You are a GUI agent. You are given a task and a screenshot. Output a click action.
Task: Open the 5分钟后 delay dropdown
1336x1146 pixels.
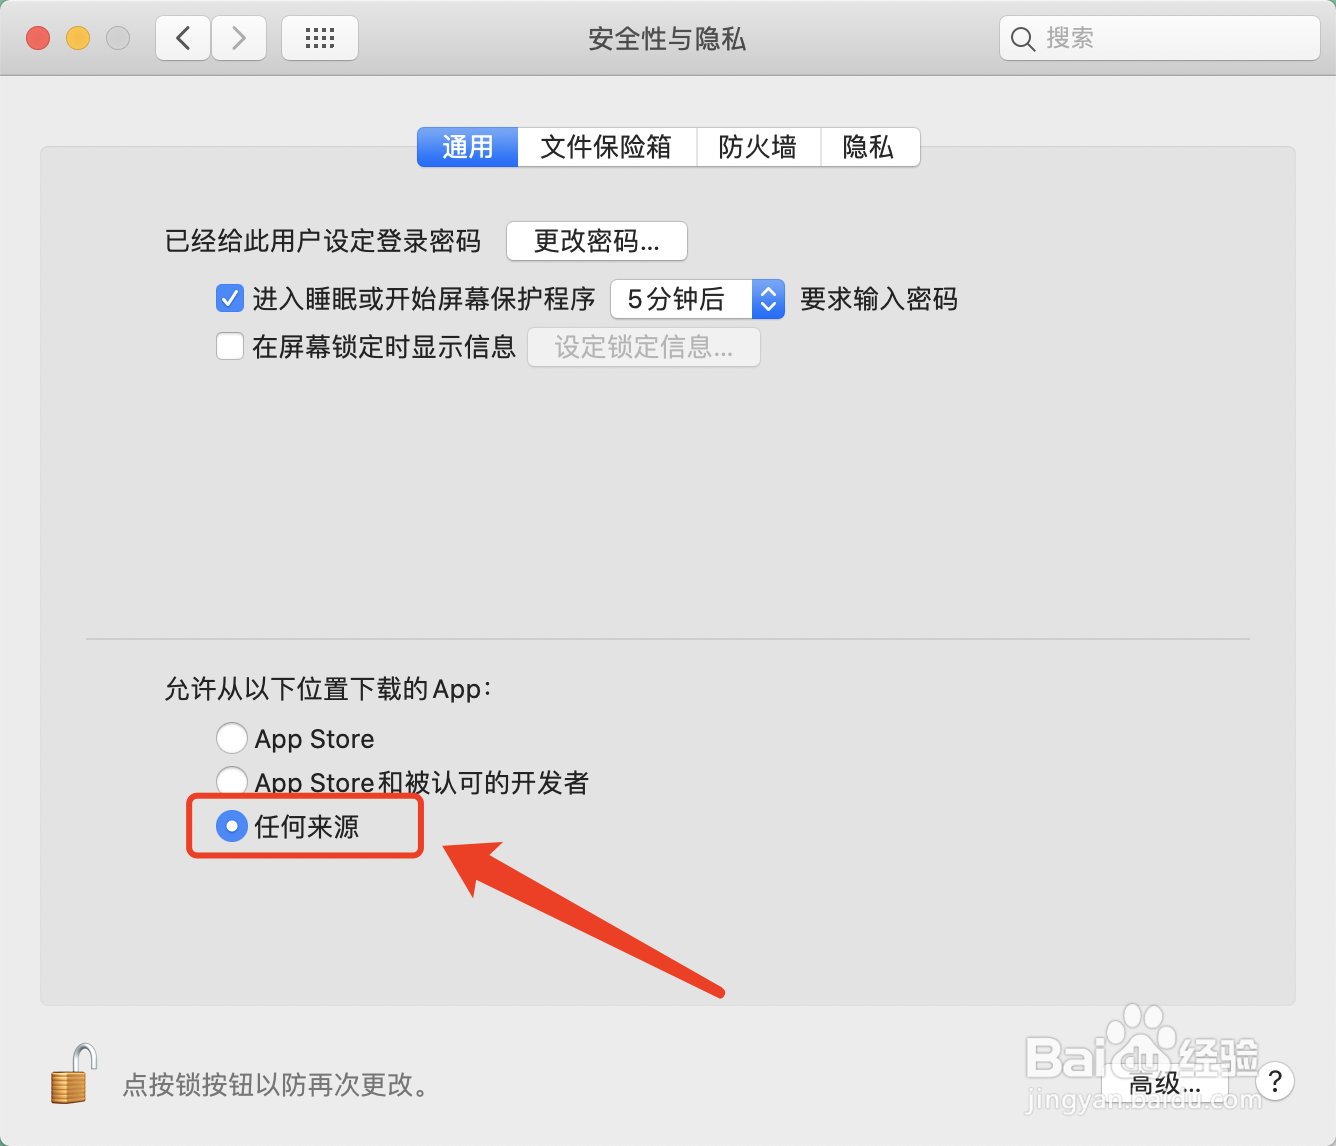[697, 299]
